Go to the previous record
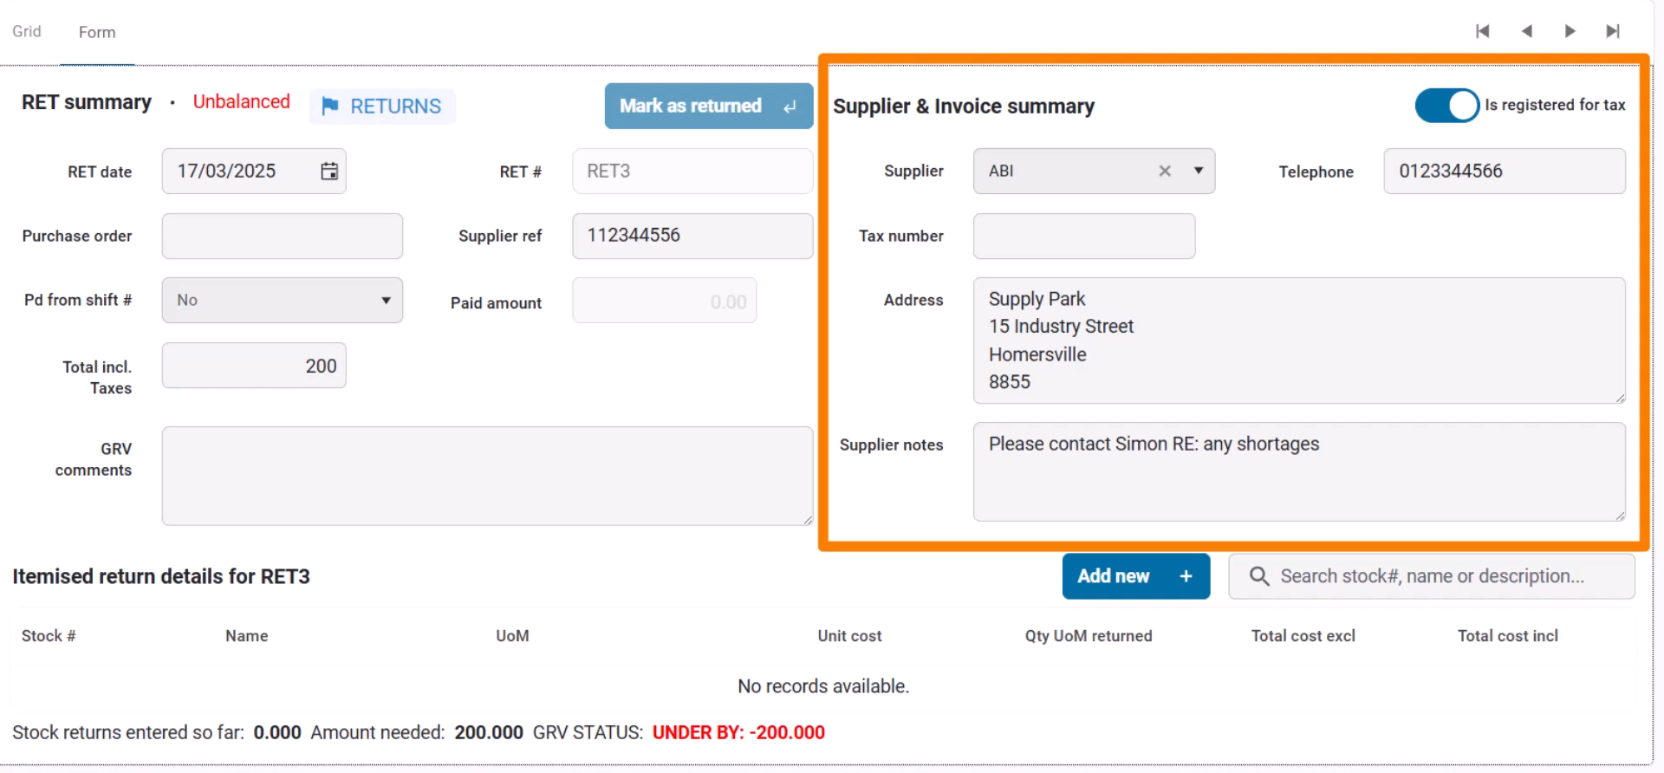The height and width of the screenshot is (773, 1664). pos(1526,31)
